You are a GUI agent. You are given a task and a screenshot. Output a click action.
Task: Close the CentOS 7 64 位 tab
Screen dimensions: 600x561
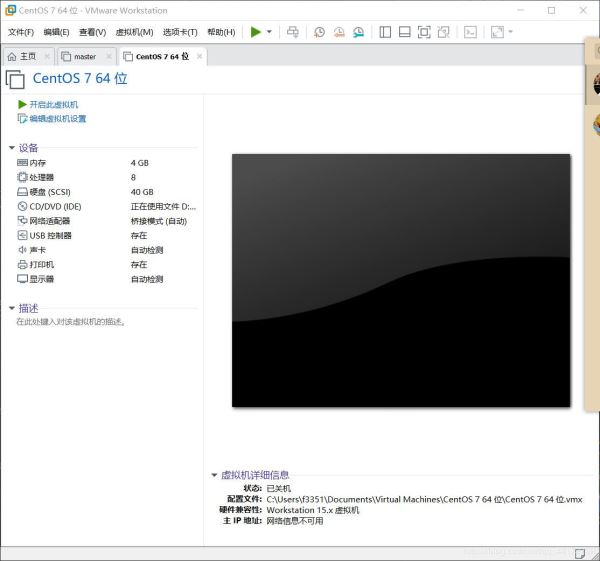(199, 57)
